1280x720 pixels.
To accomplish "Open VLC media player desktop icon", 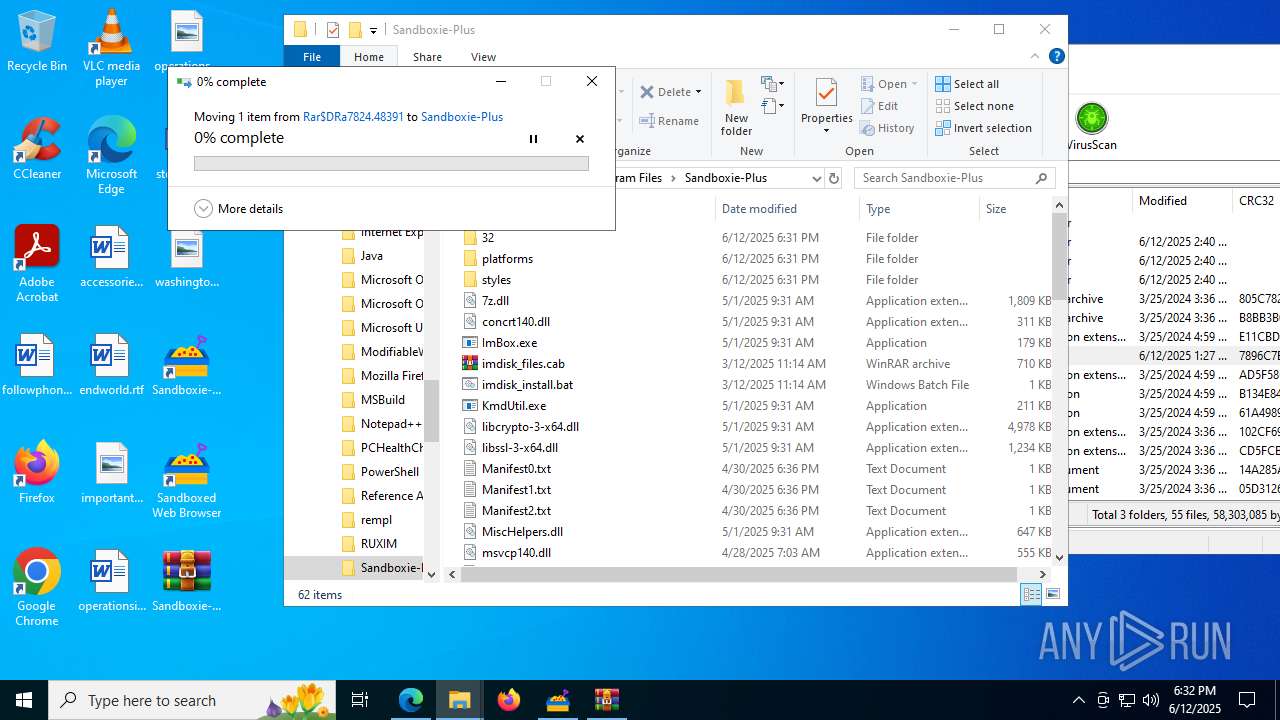I will [111, 47].
